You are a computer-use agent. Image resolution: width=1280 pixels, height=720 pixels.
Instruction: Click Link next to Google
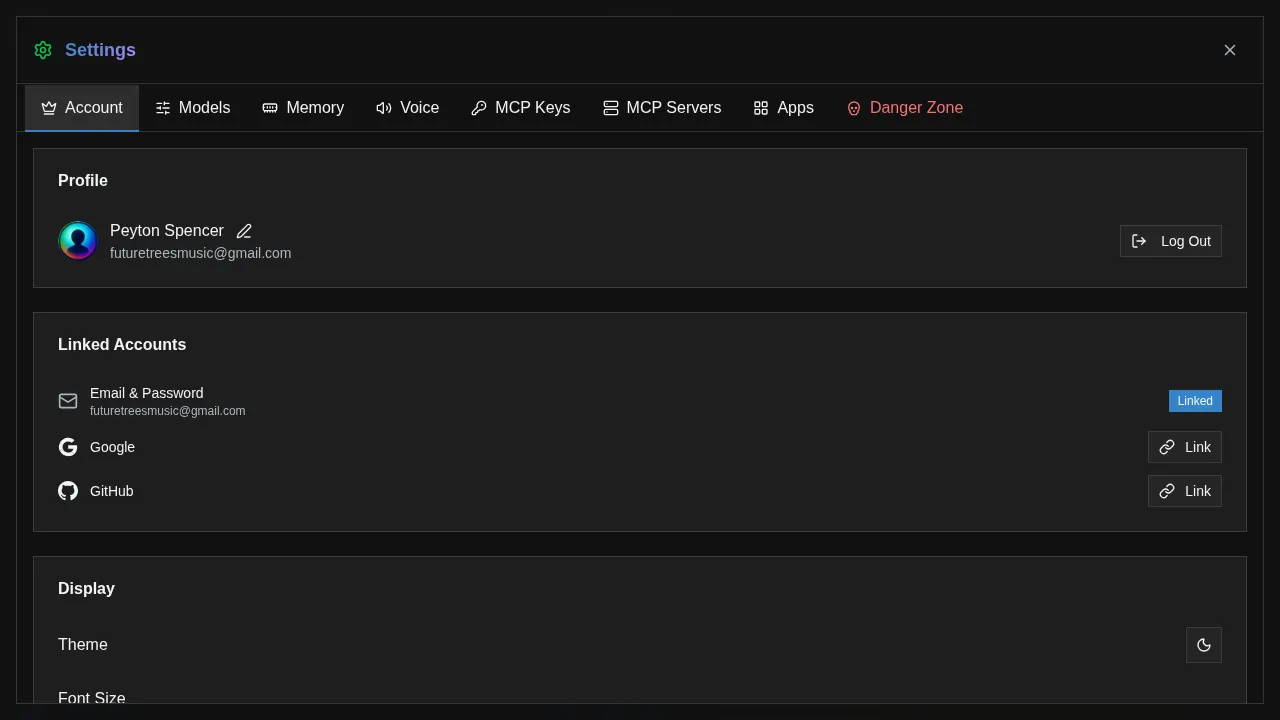(1185, 447)
